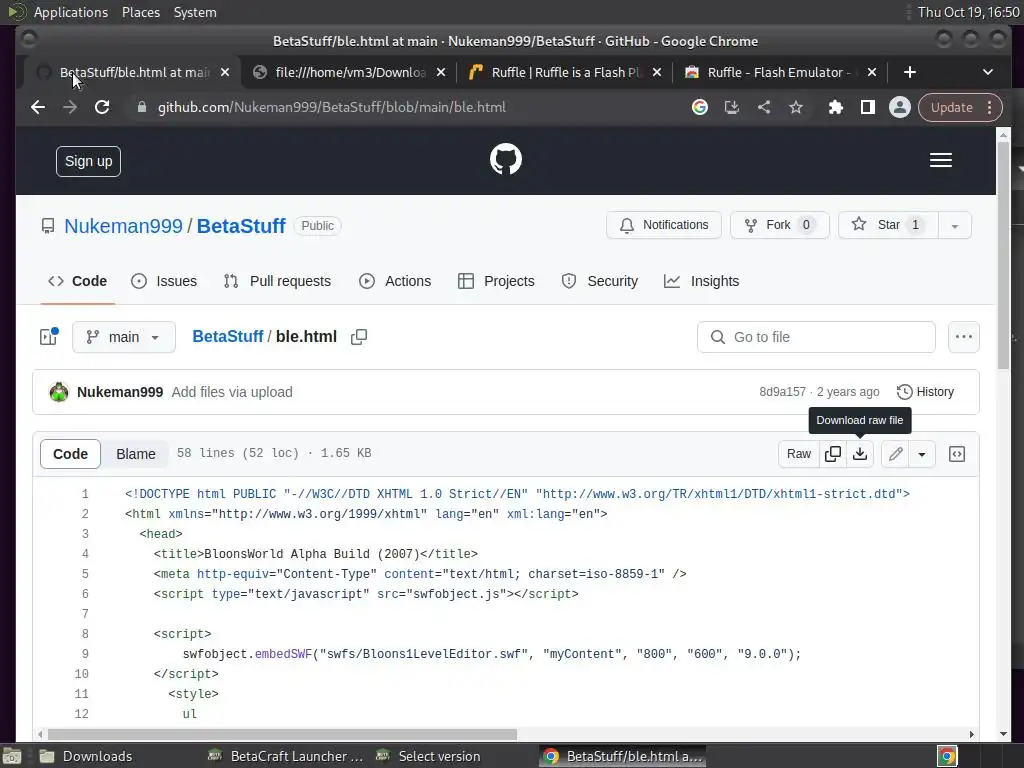Click horizontal code scrollbar thumb
Screen dimensions: 1024x768
point(282,735)
